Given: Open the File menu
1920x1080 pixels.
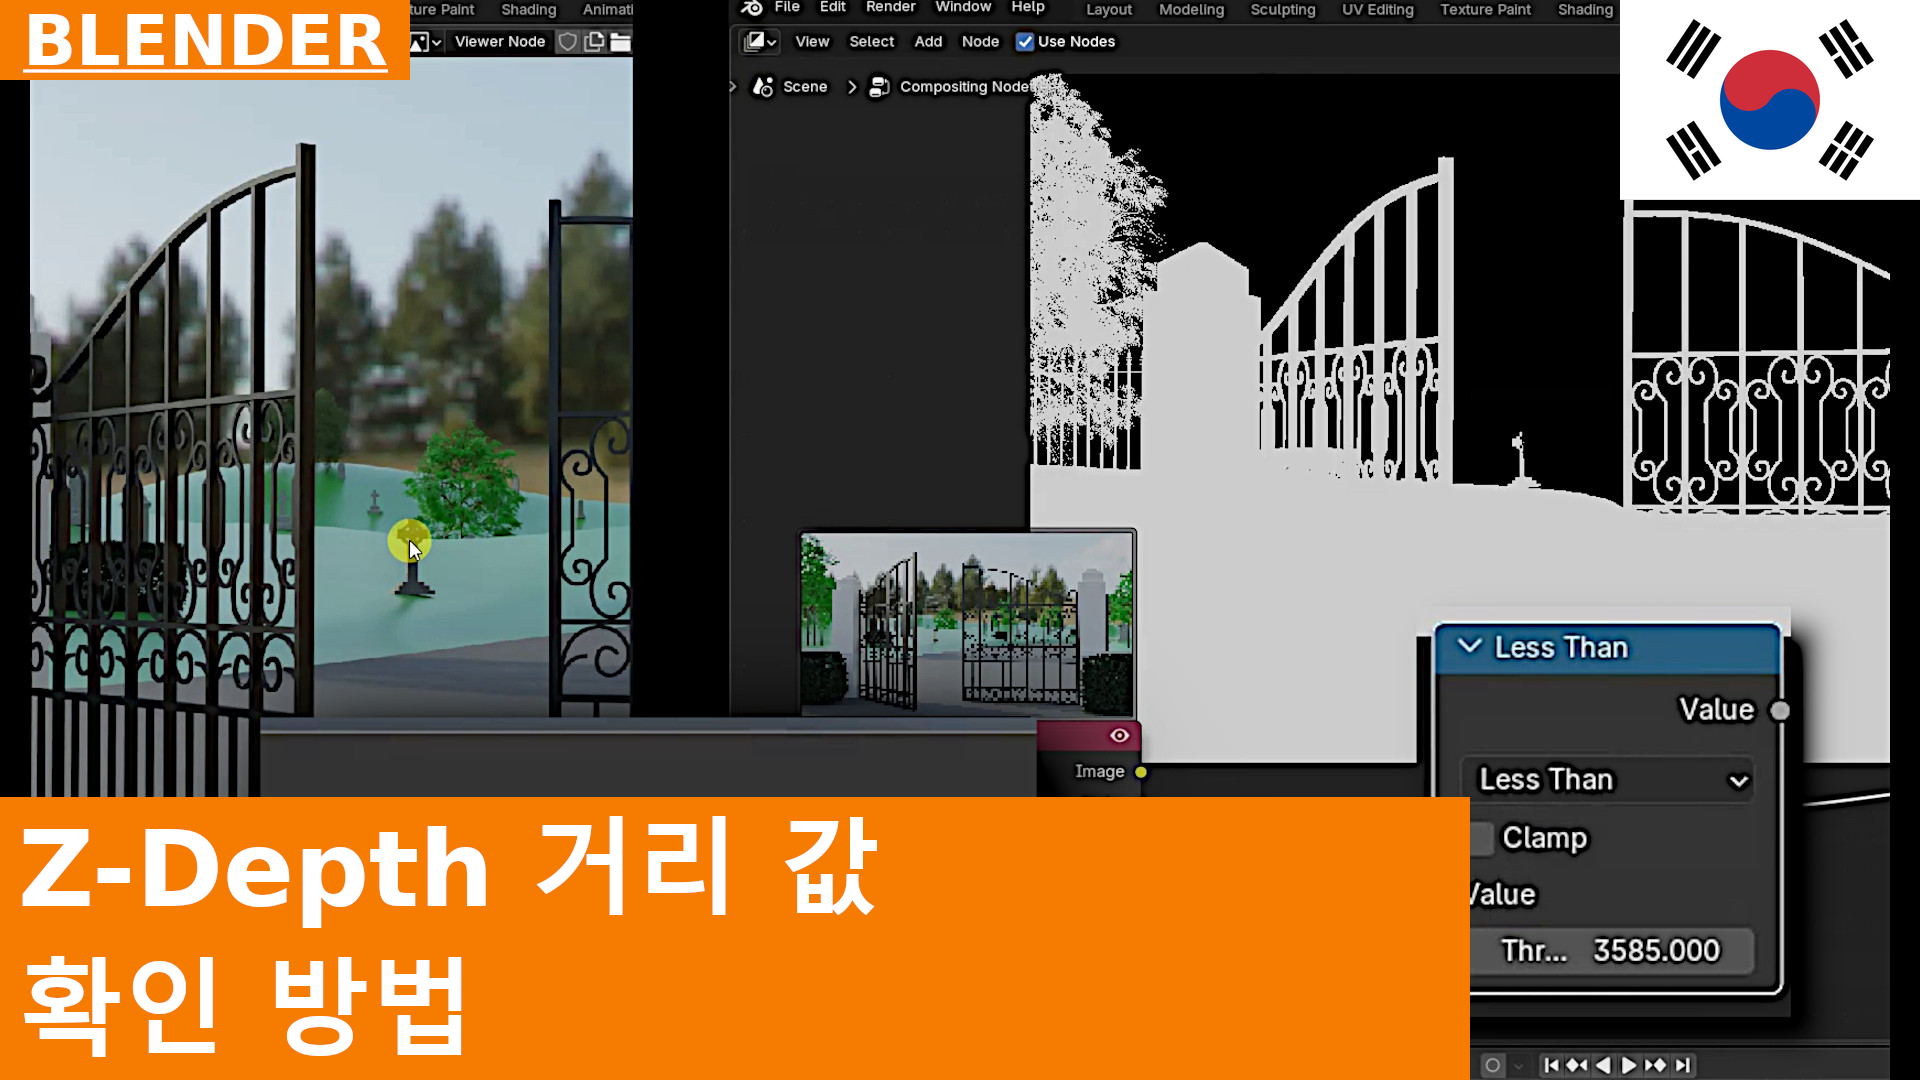Looking at the screenshot, I should (x=787, y=8).
